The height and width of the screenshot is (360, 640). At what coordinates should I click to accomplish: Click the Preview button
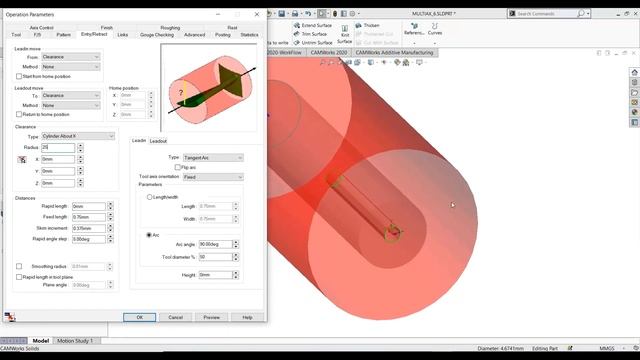pyautogui.click(x=211, y=318)
